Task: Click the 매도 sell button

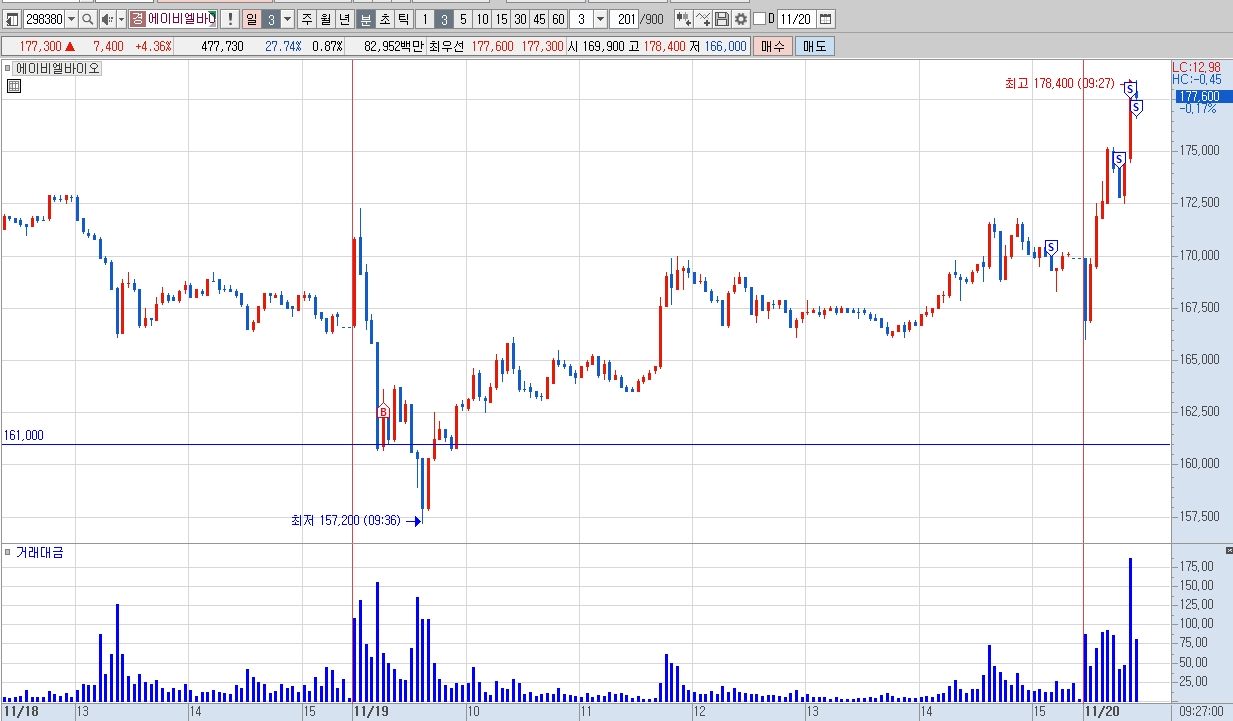Action: tap(814, 46)
